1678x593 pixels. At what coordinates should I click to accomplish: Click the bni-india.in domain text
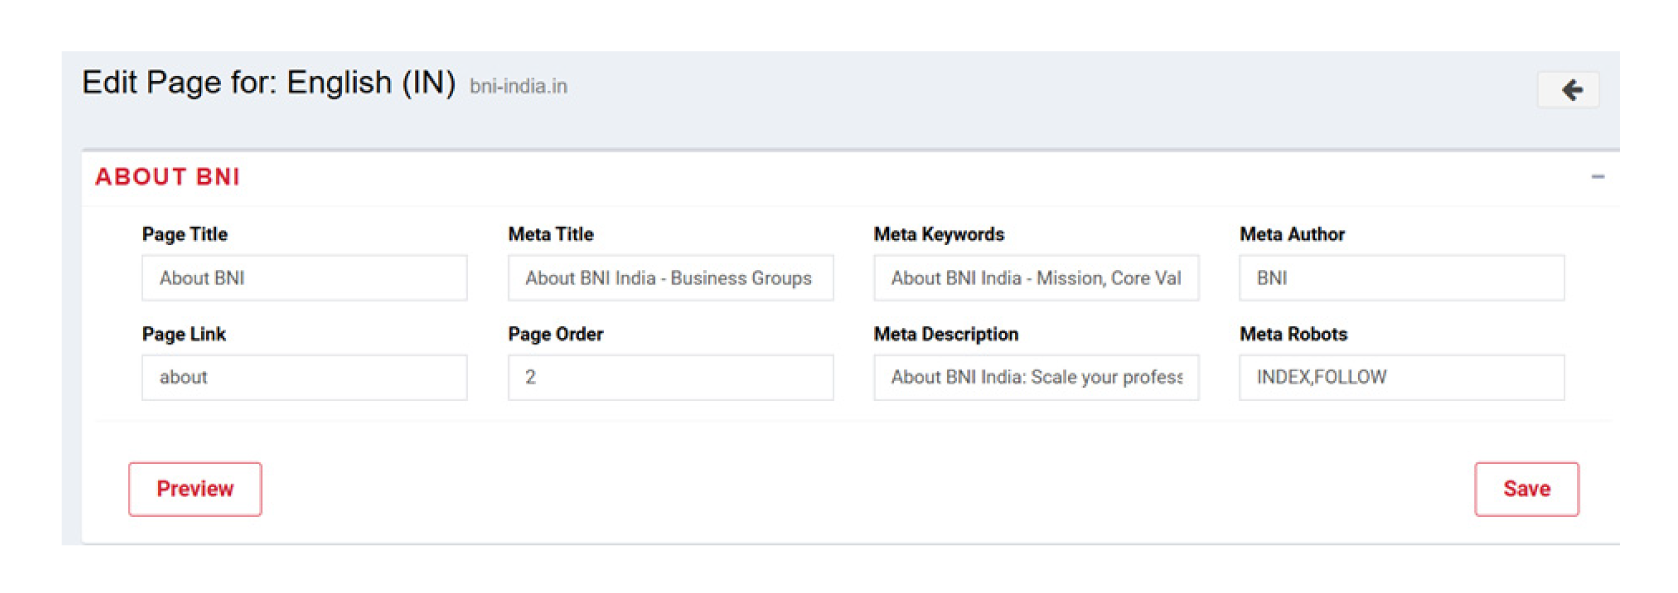pos(518,87)
